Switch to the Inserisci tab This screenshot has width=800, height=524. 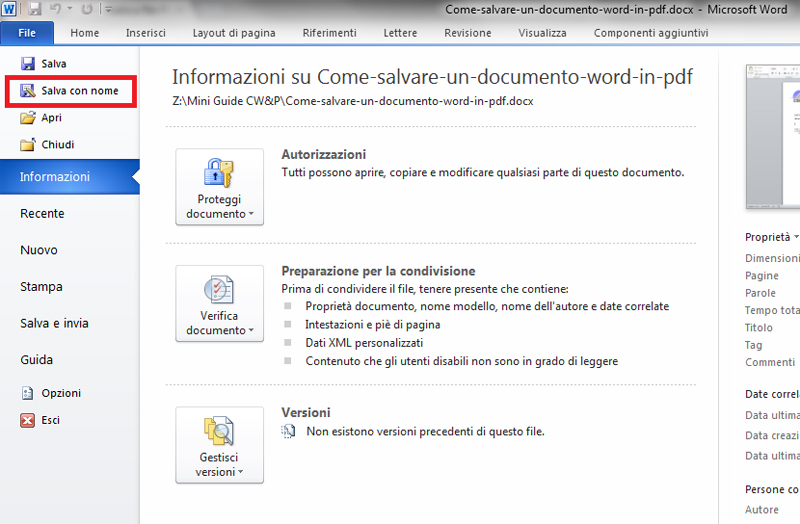pyautogui.click(x=145, y=33)
